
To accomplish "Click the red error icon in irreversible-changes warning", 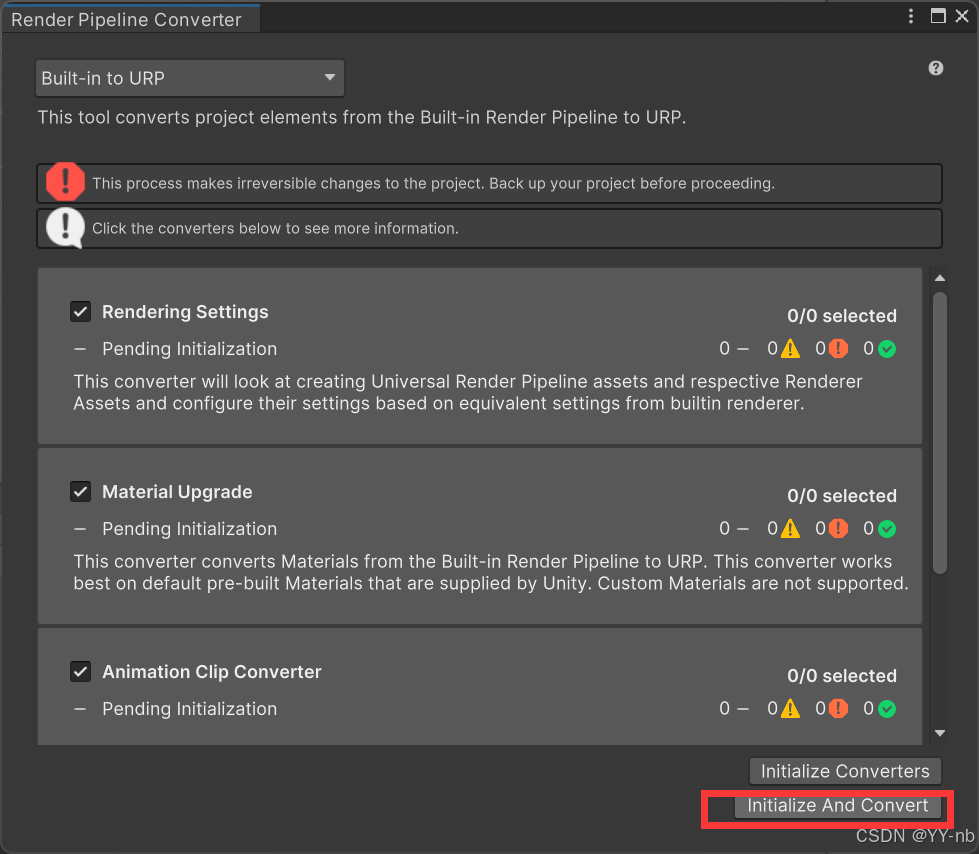I will click(x=65, y=182).
